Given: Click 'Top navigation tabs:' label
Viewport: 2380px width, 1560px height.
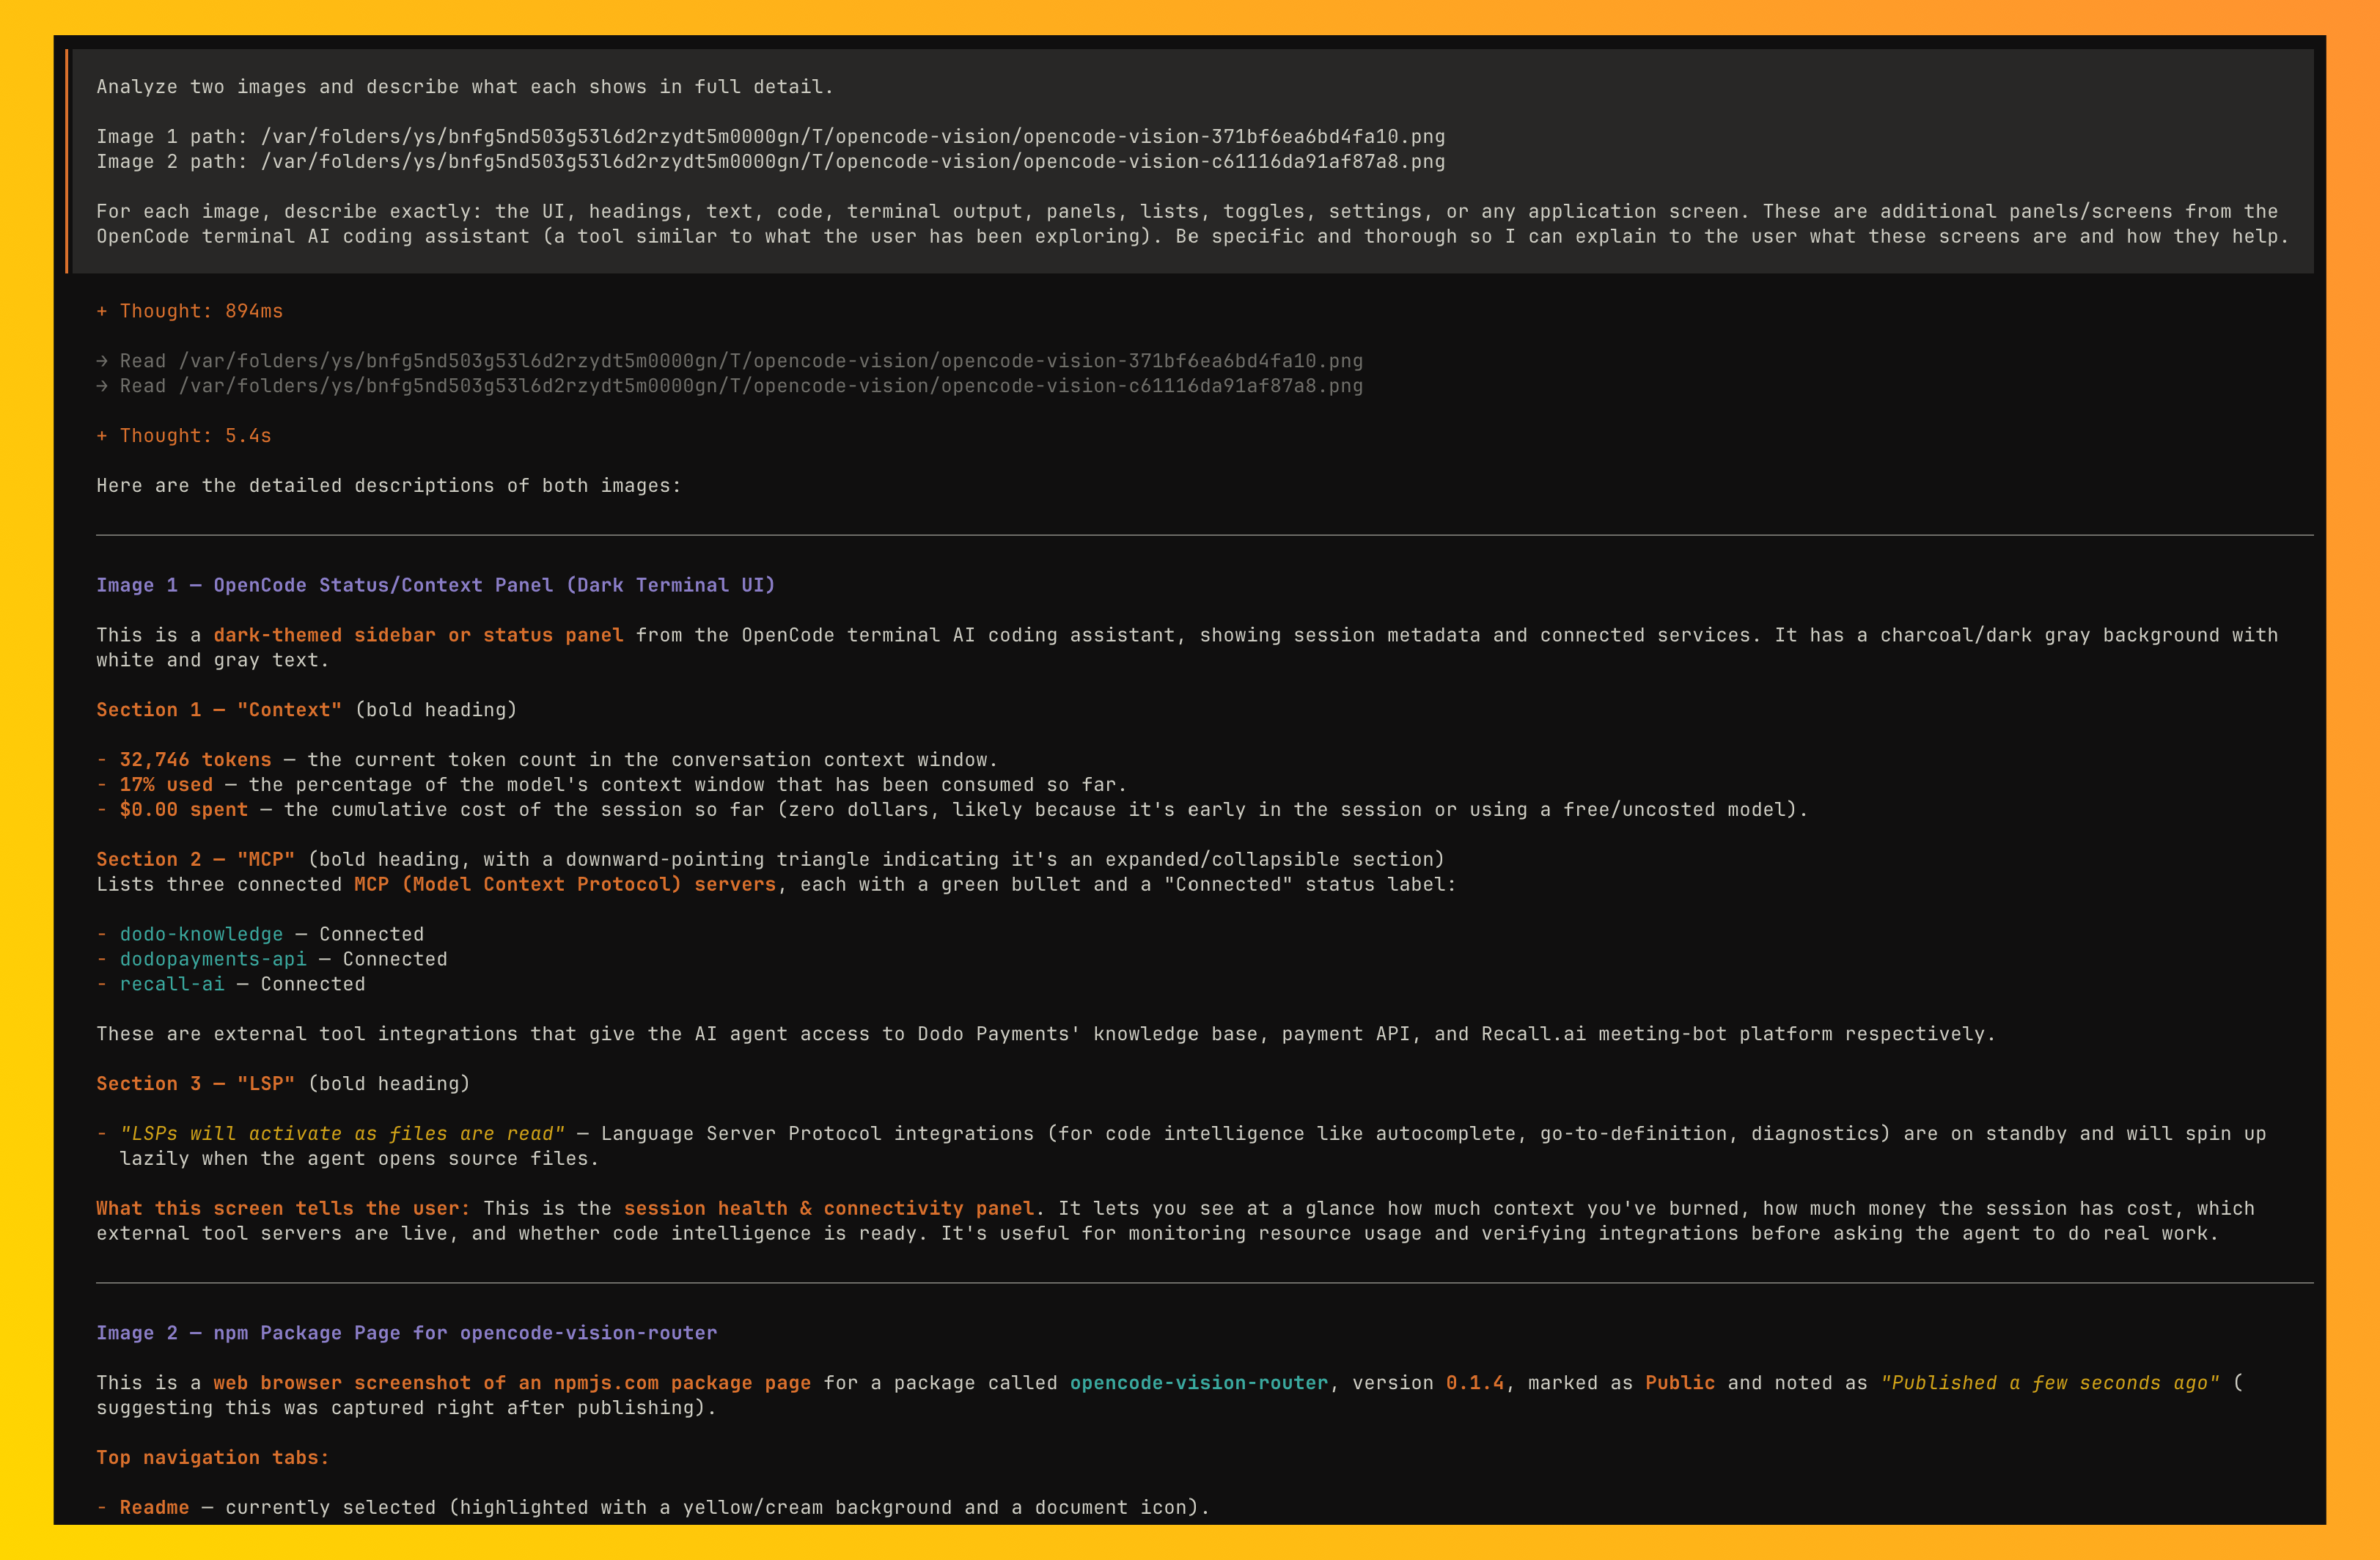Looking at the screenshot, I should click(x=213, y=1458).
